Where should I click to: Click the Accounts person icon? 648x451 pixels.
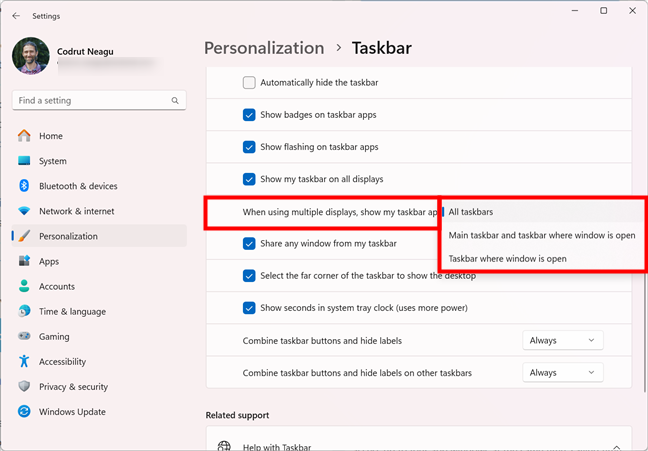click(x=24, y=286)
